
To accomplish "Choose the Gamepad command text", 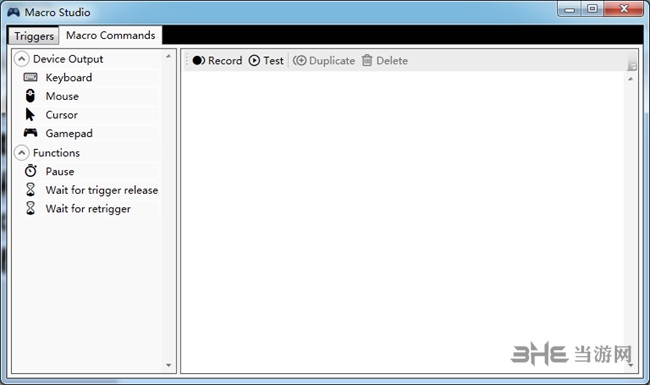I will coord(69,133).
